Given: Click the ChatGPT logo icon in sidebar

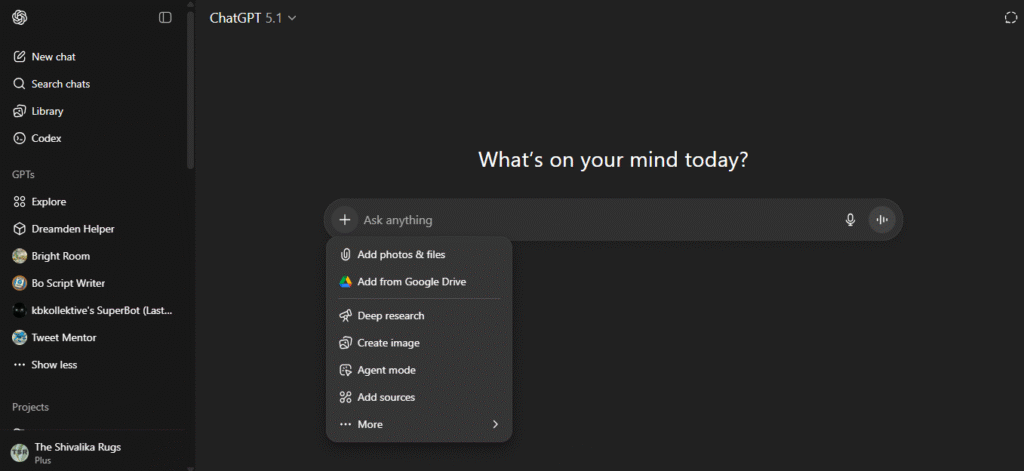Looking at the screenshot, I should [x=20, y=18].
